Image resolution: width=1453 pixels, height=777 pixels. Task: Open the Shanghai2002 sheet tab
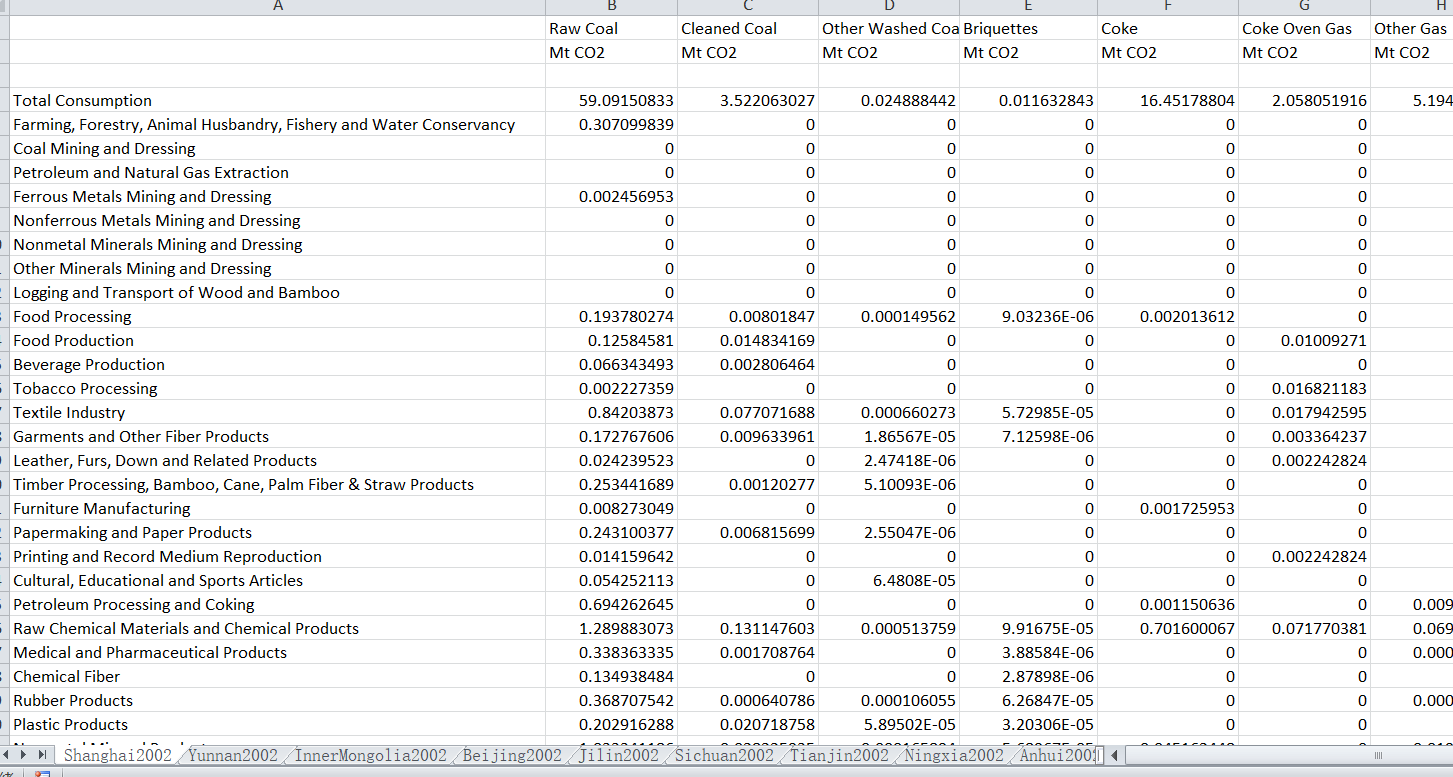click(x=118, y=755)
